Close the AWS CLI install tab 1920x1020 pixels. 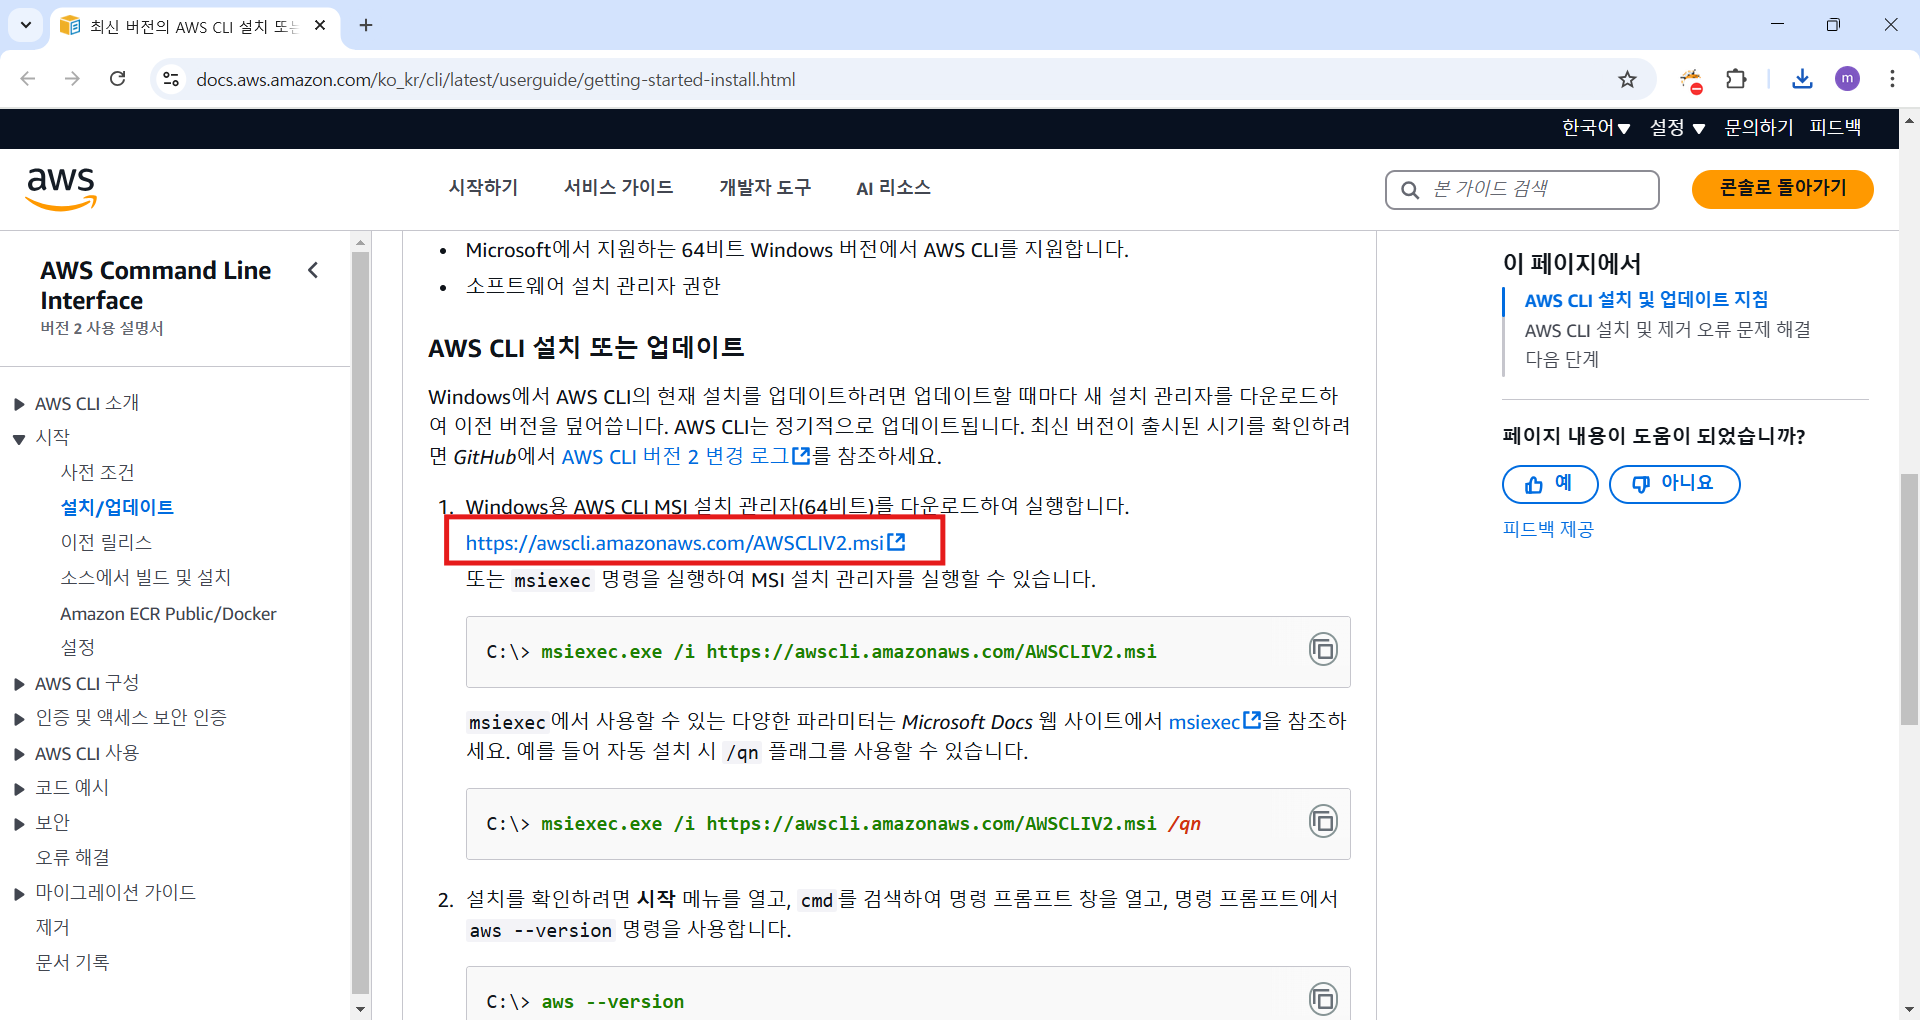(320, 25)
